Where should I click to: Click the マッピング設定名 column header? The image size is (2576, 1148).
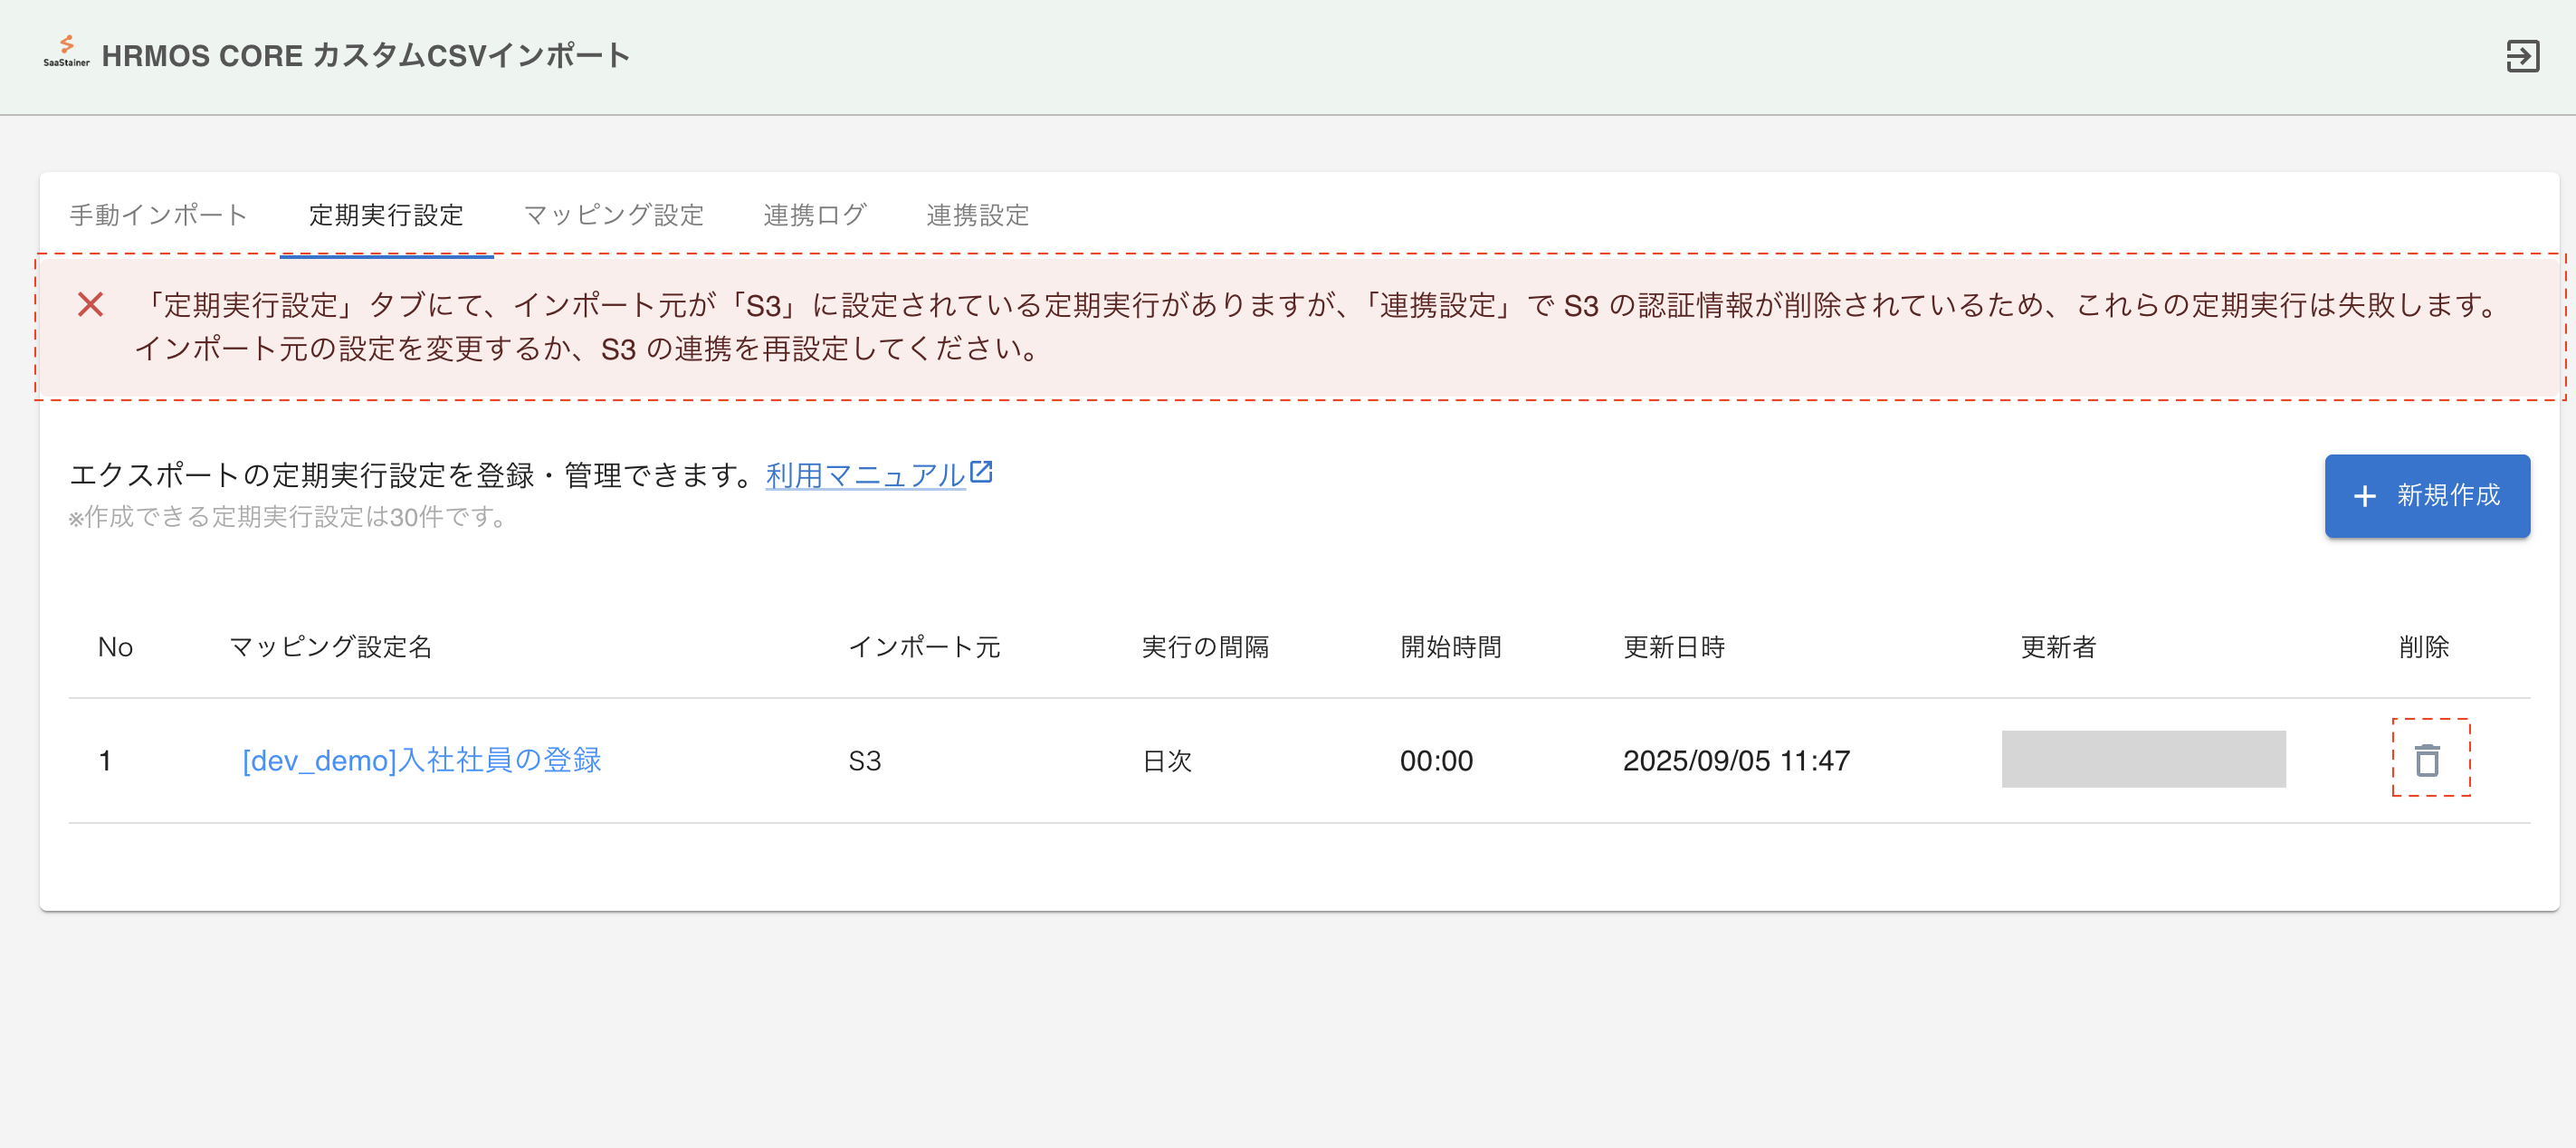[x=330, y=647]
